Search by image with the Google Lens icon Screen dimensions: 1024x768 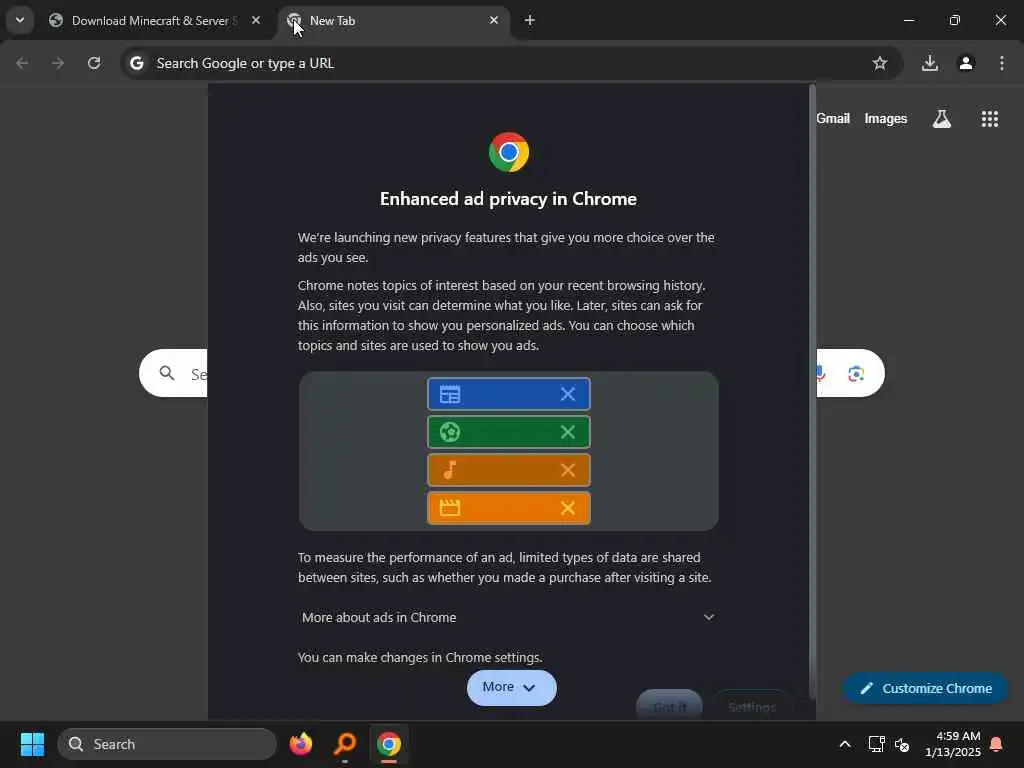pyautogui.click(x=856, y=373)
